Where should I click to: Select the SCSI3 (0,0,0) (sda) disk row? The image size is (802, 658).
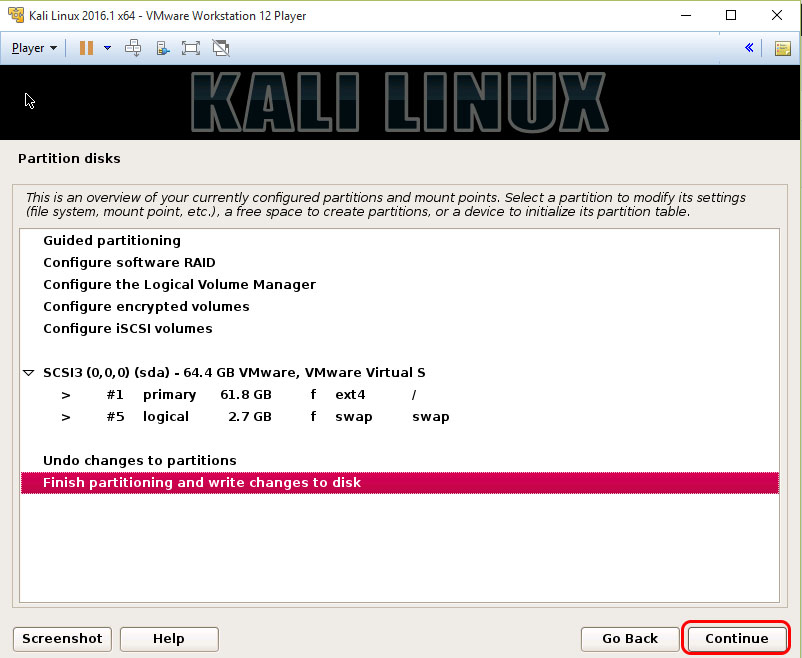[x=399, y=372]
